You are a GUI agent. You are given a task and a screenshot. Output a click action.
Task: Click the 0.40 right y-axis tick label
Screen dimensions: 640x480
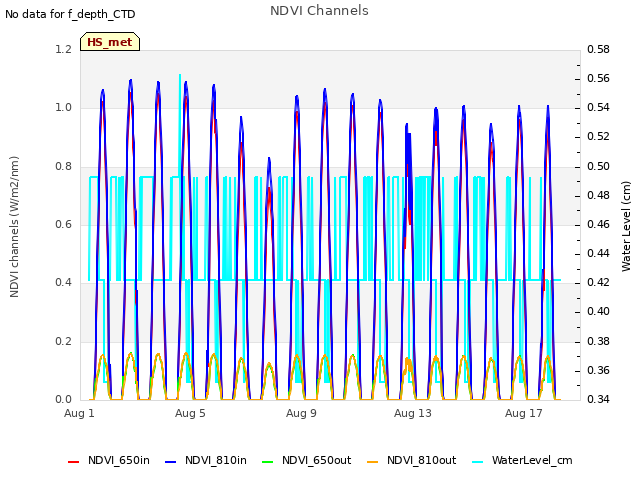[x=598, y=312]
